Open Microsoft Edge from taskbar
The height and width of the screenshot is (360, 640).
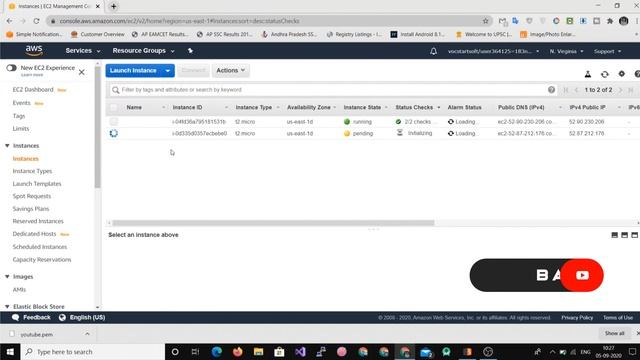click(217, 351)
